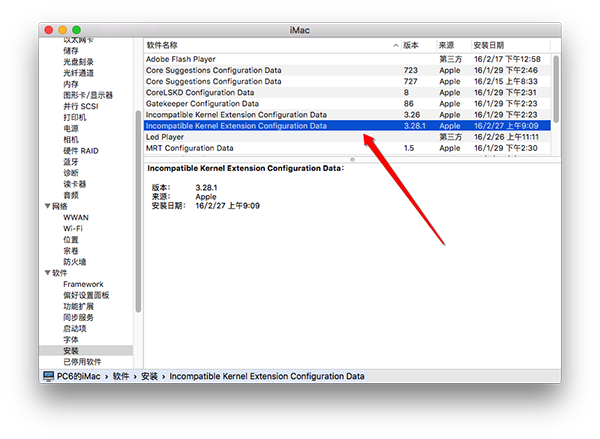Select 图形卡/显示器 in the sidebar

point(88,95)
